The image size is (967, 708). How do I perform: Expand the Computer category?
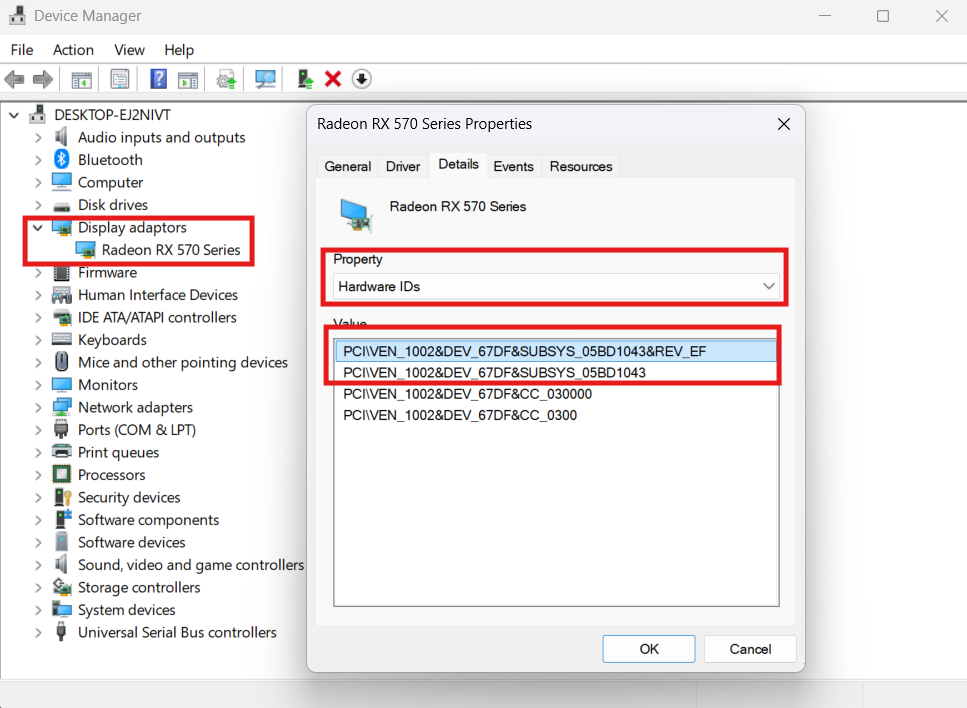tap(38, 183)
